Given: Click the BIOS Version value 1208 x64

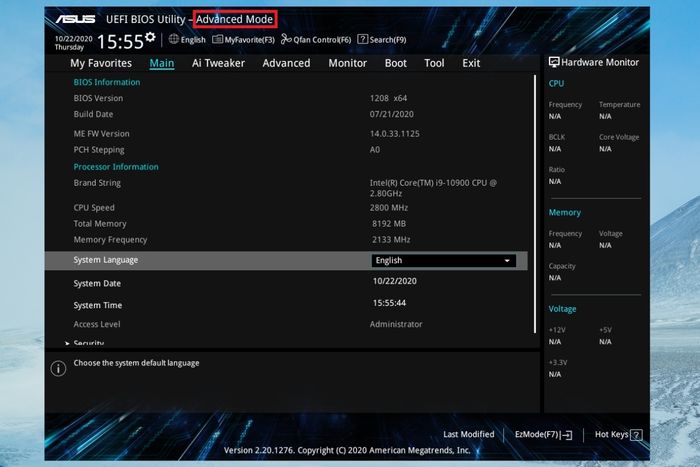Looking at the screenshot, I should (388, 98).
